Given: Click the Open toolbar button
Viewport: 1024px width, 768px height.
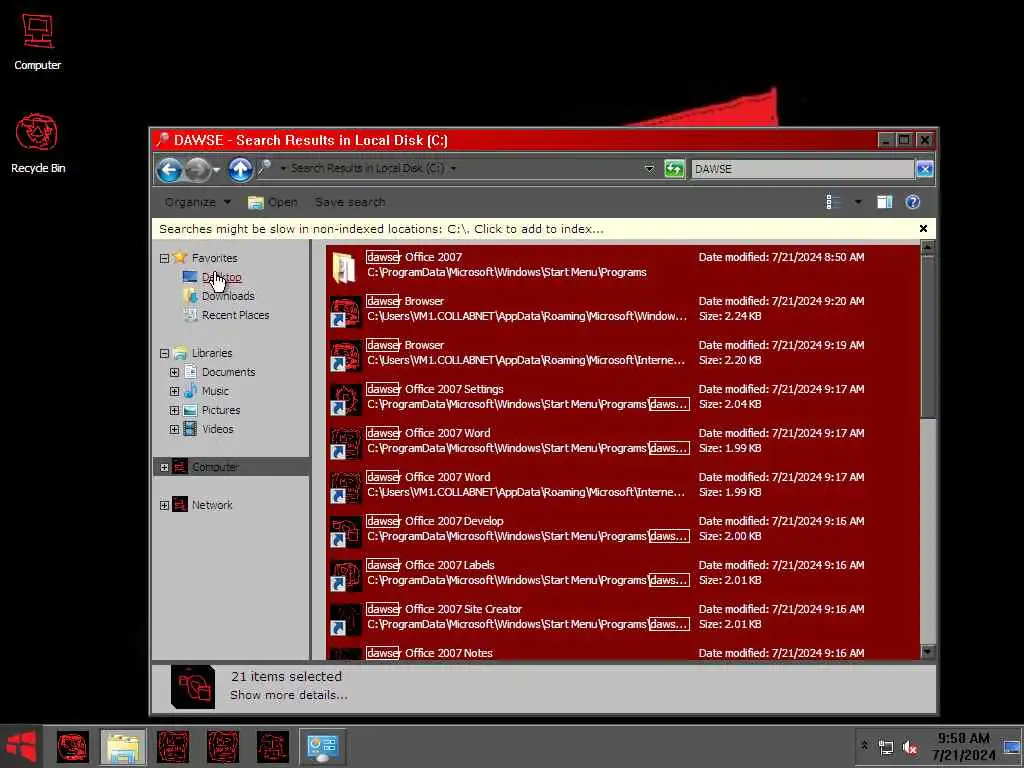Looking at the screenshot, I should point(272,202).
